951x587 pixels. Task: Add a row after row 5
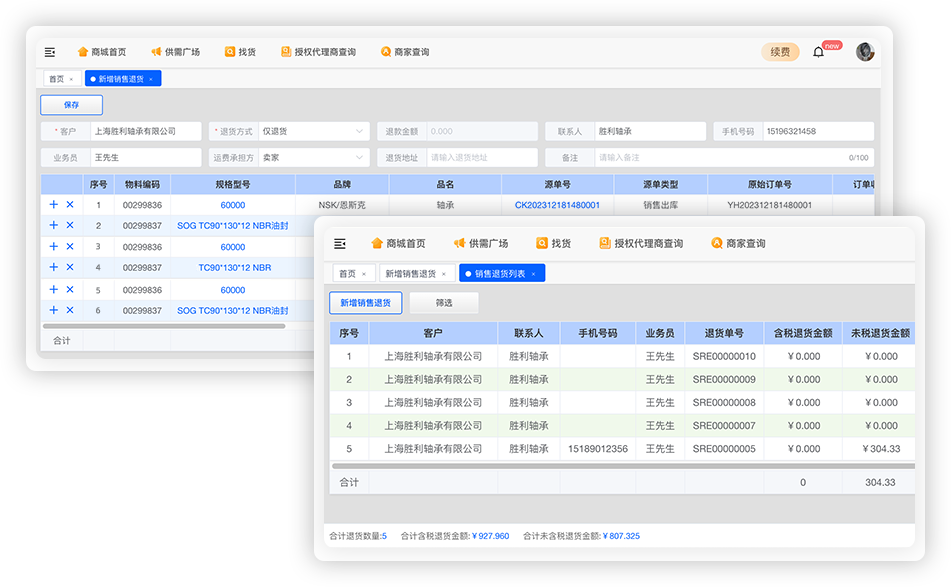click(x=53, y=290)
